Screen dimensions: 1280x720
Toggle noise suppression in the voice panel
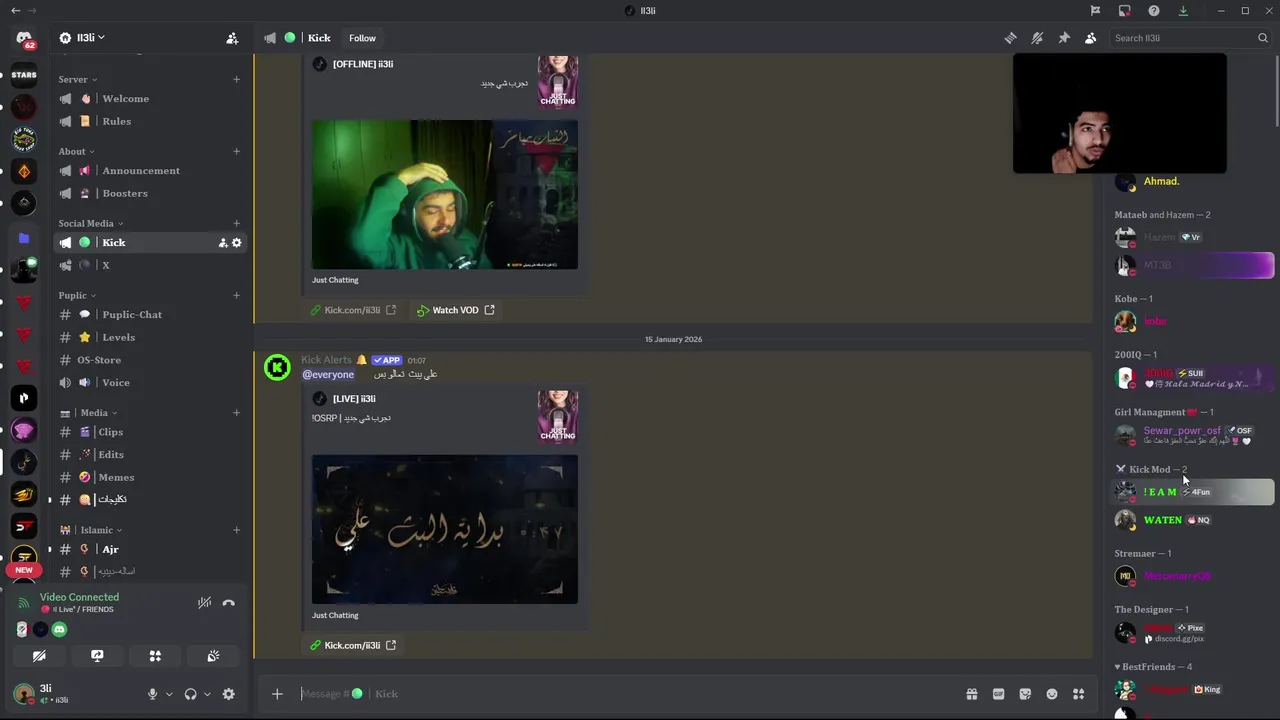click(204, 603)
